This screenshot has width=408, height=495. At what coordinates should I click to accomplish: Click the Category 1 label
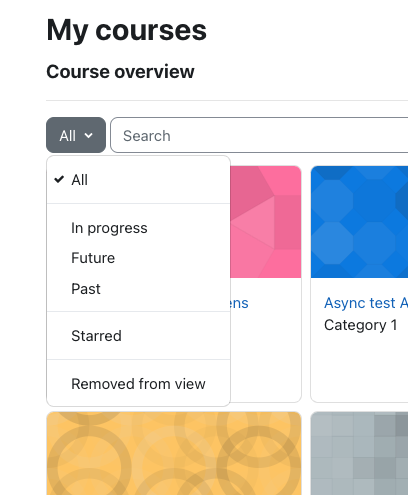point(361,325)
